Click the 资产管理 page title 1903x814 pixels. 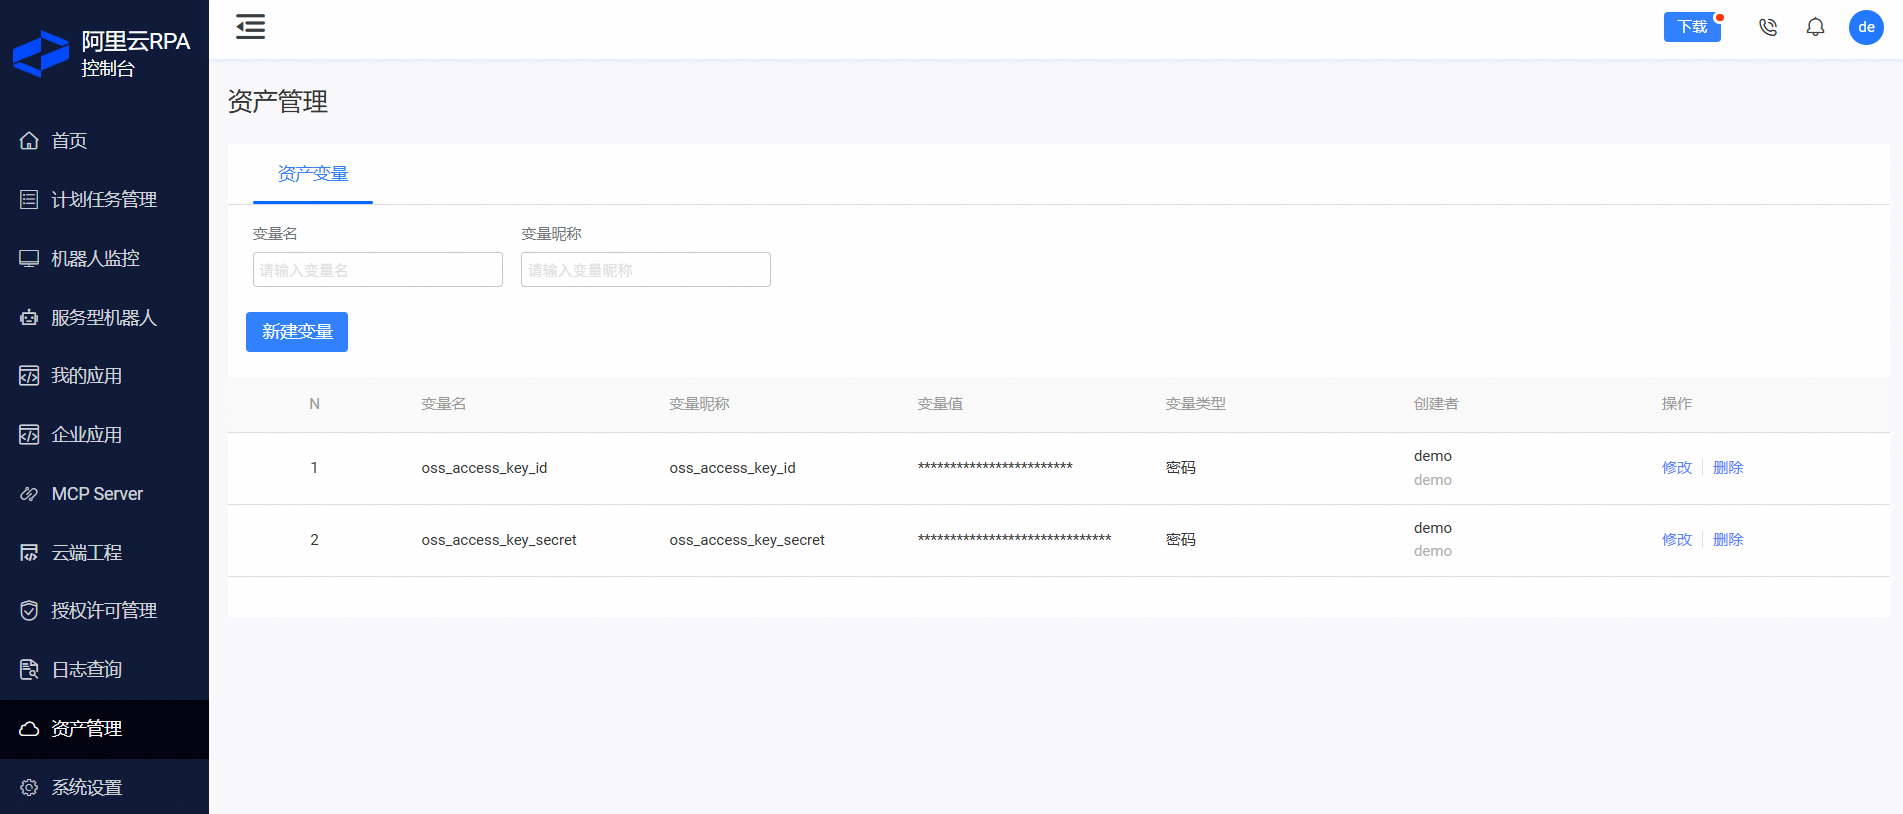(278, 102)
